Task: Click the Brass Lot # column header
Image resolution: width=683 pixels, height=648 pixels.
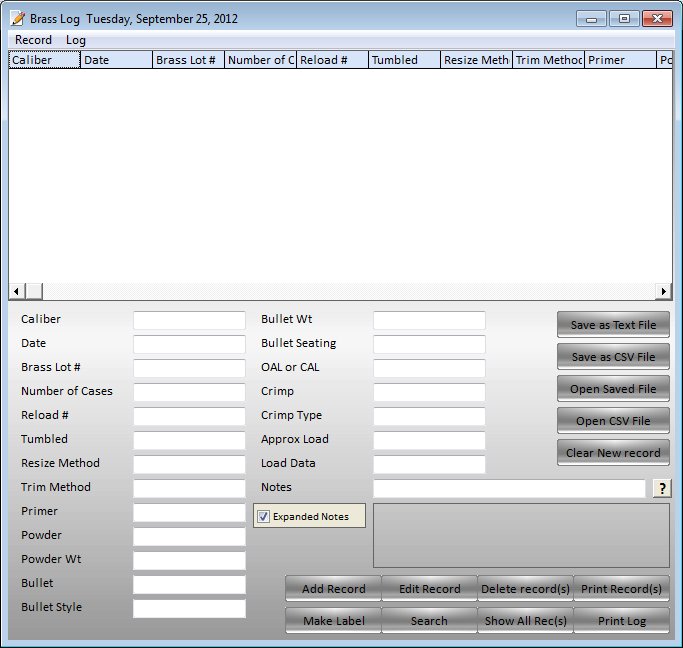Action: pyautogui.click(x=188, y=60)
